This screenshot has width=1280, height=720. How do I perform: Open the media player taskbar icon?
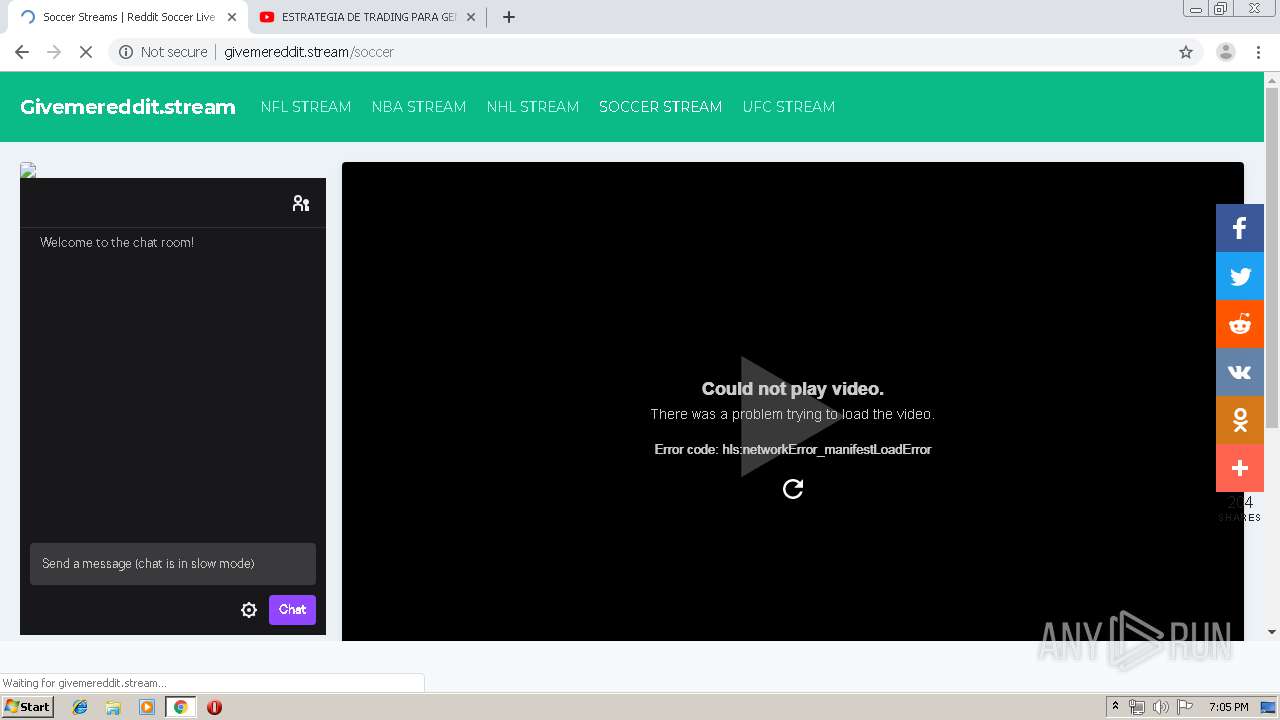tap(147, 707)
